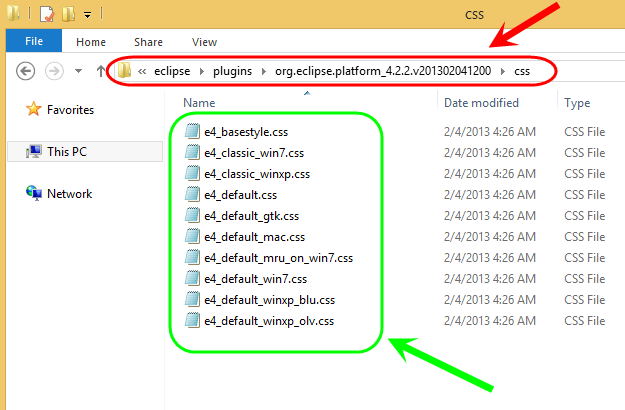Expand the chevron after eclipse breadcrumb
This screenshot has height=410, width=625.
[202, 71]
